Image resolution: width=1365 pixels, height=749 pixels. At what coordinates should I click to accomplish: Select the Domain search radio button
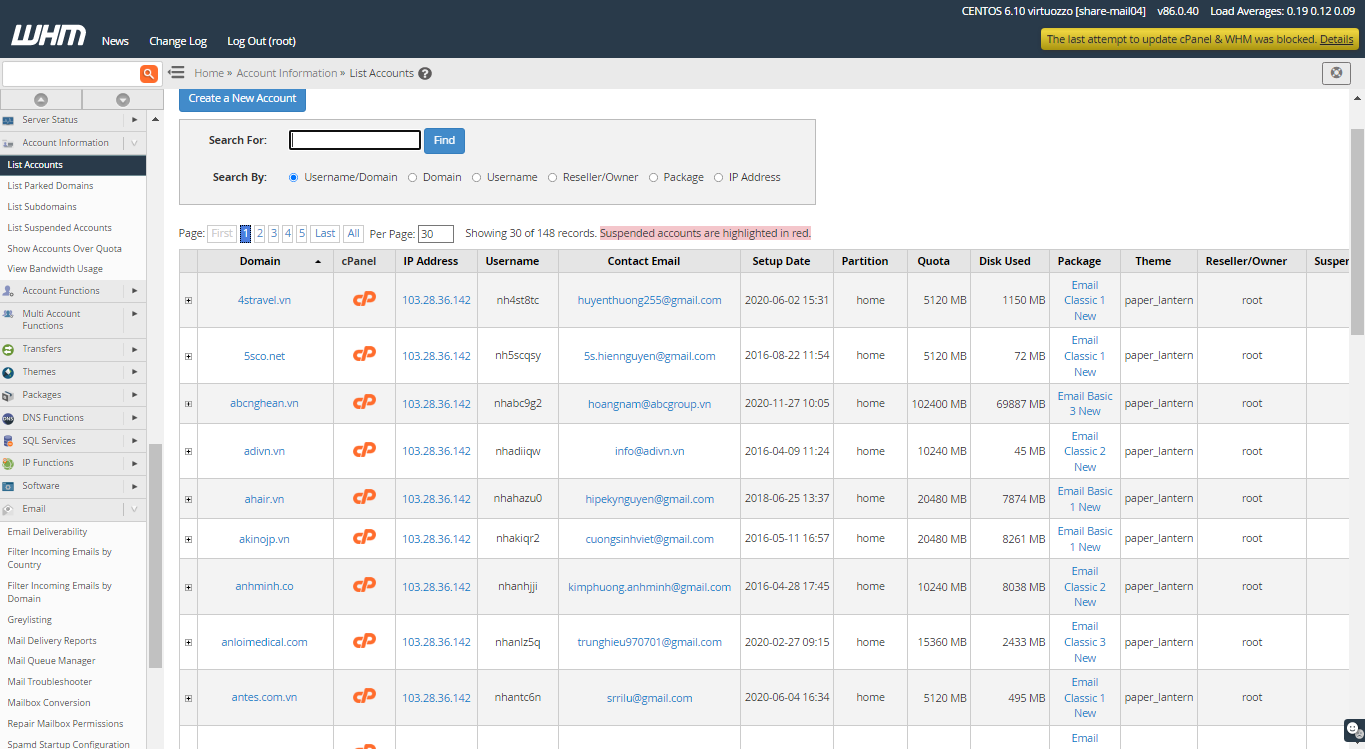point(412,178)
